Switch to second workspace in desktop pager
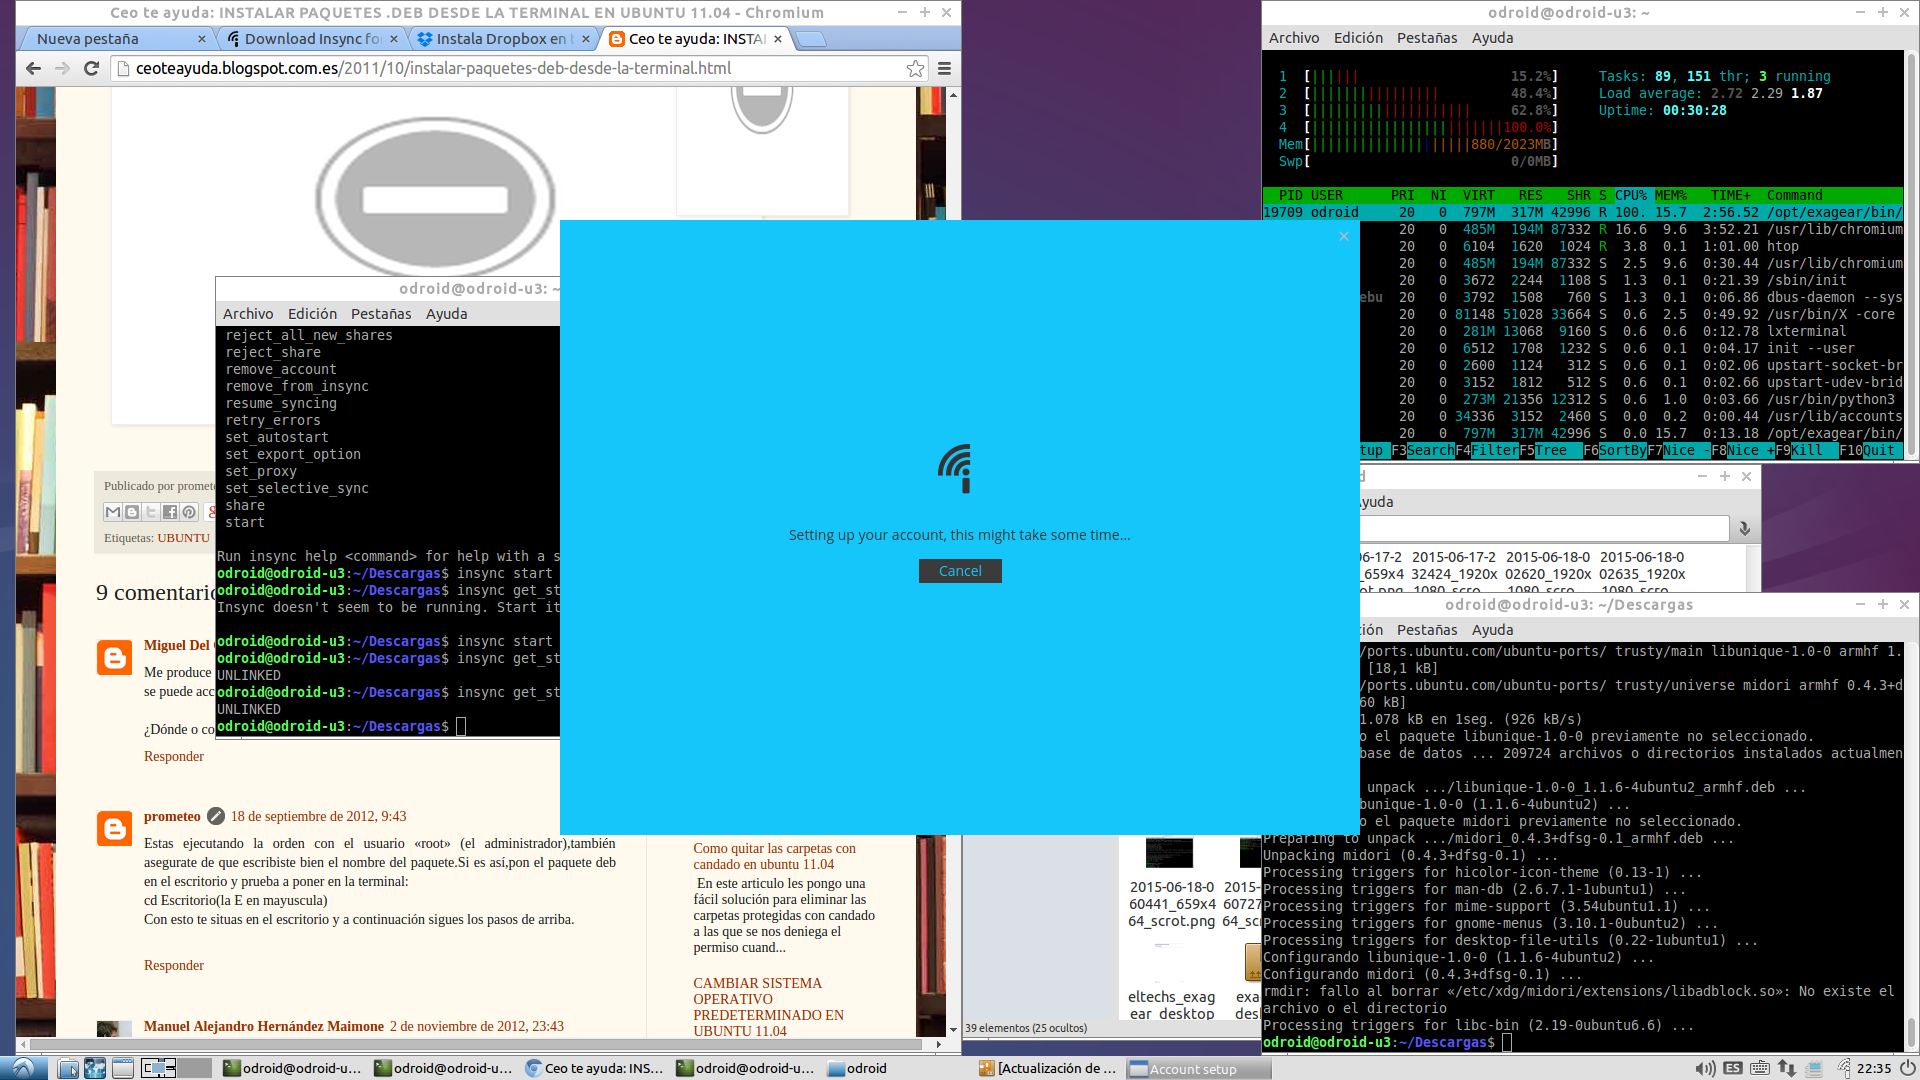This screenshot has height=1080, width=1920. pos(194,1068)
